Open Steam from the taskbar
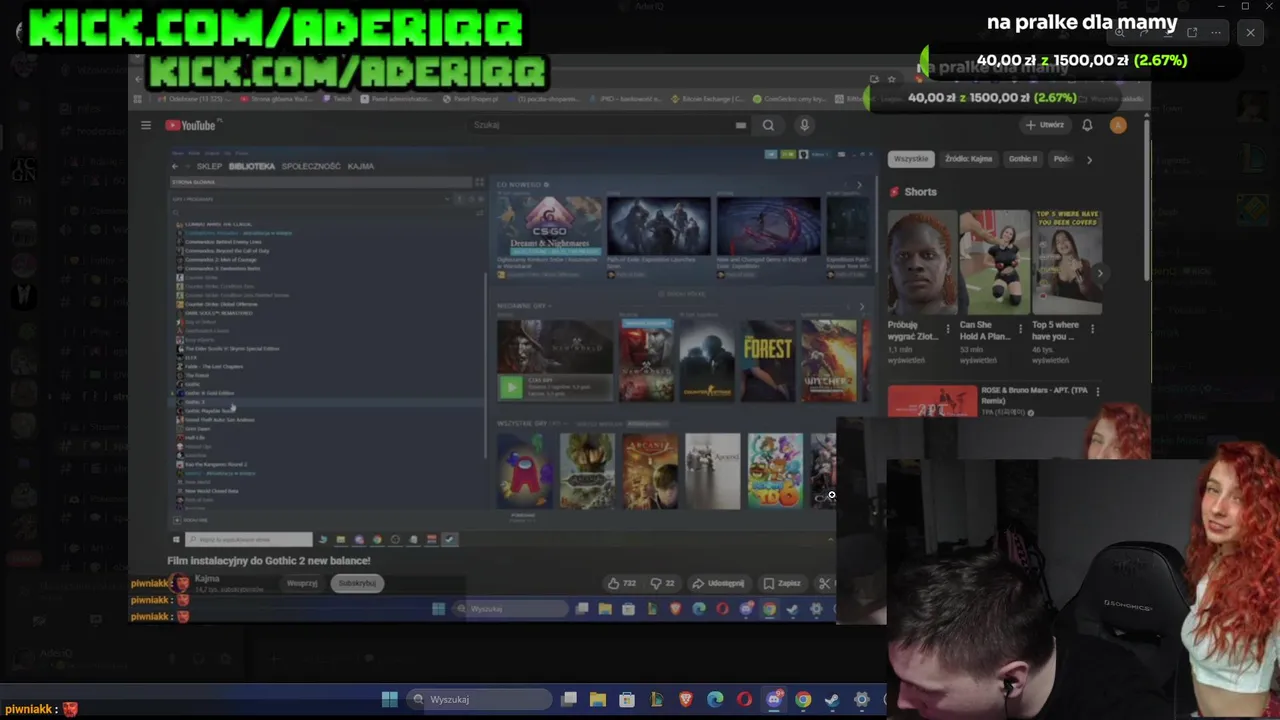This screenshot has width=1280, height=720. tap(832, 699)
